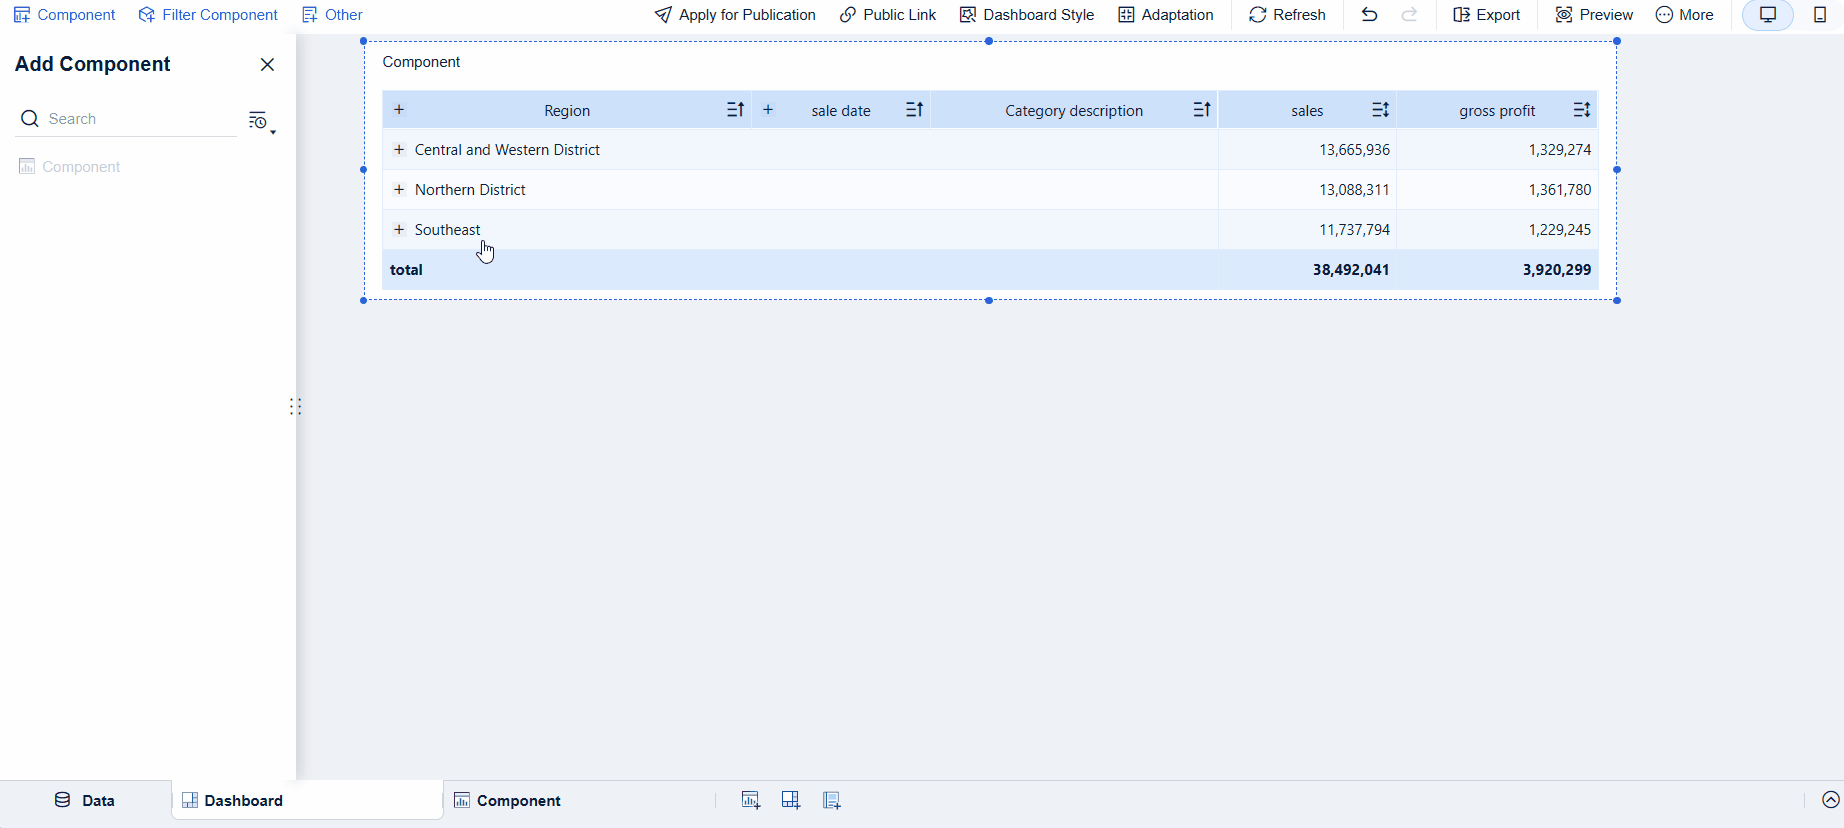
Task: Refresh the dashboard
Action: [x=1287, y=15]
